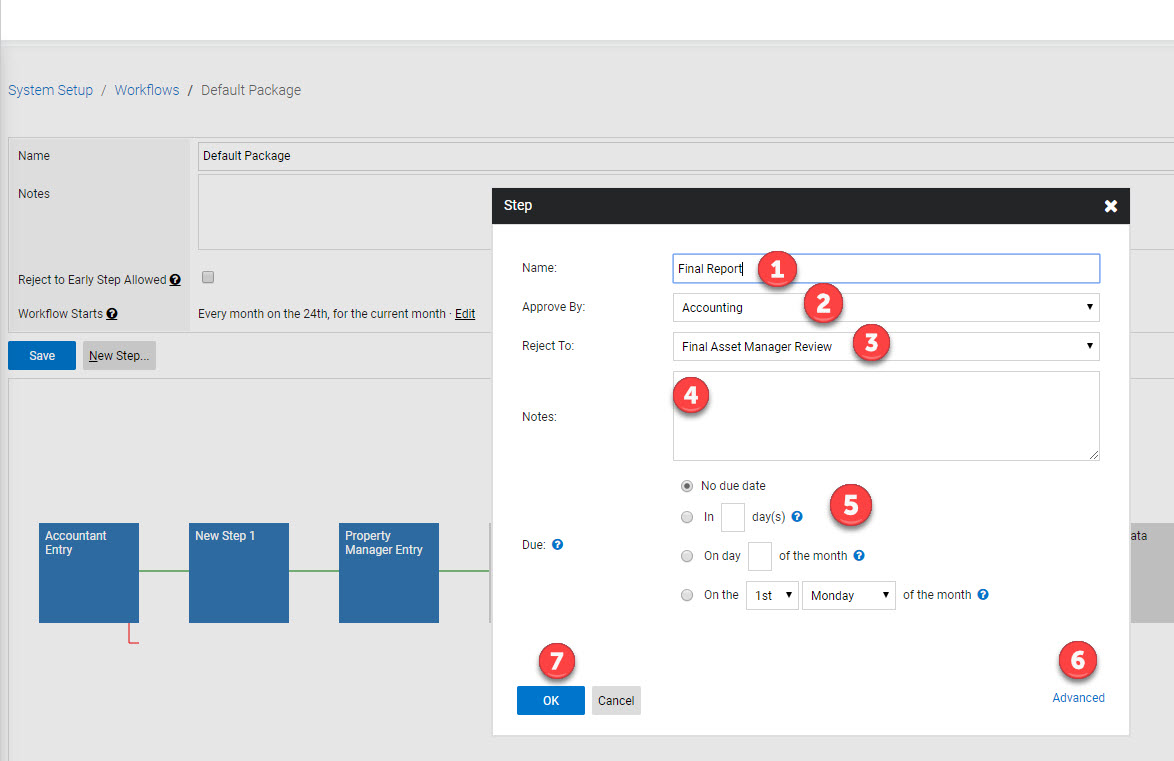
Task: Navigate to System Setup breadcrumb
Action: [50, 89]
